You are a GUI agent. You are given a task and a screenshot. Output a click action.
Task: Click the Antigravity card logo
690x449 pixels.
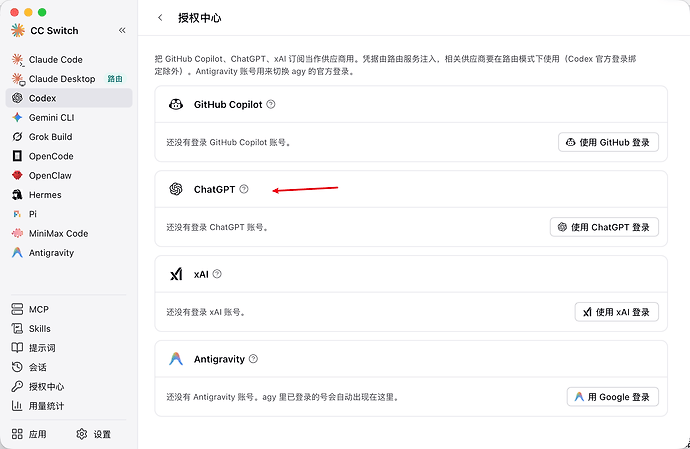click(176, 359)
